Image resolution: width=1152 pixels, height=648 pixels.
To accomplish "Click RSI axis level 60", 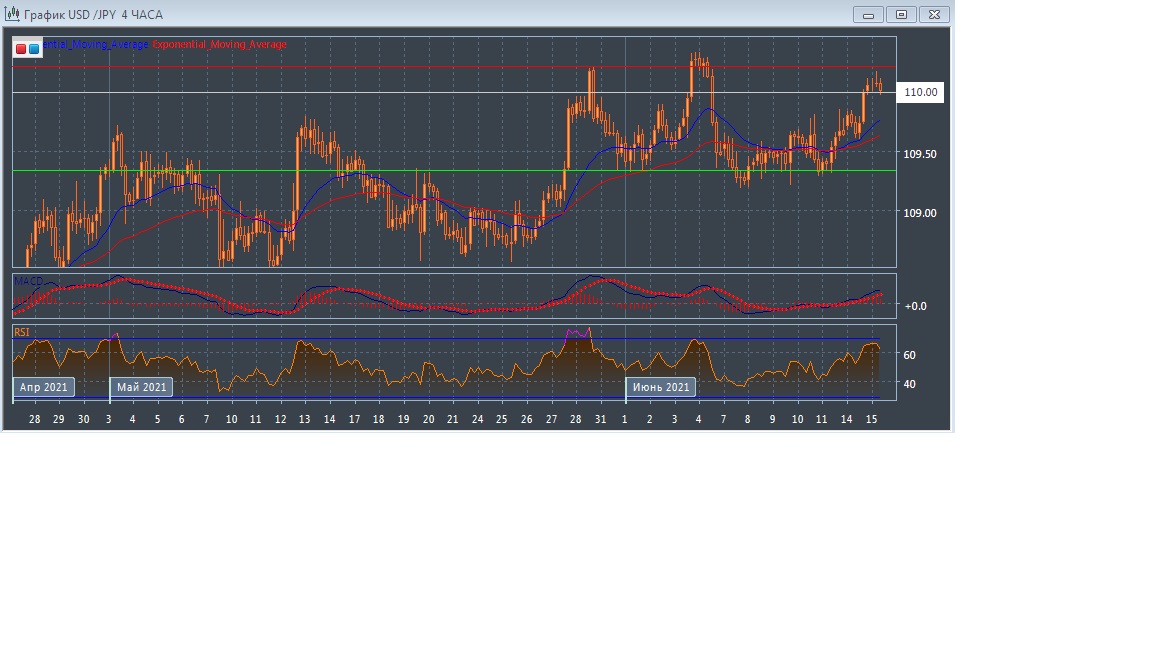I will click(910, 355).
